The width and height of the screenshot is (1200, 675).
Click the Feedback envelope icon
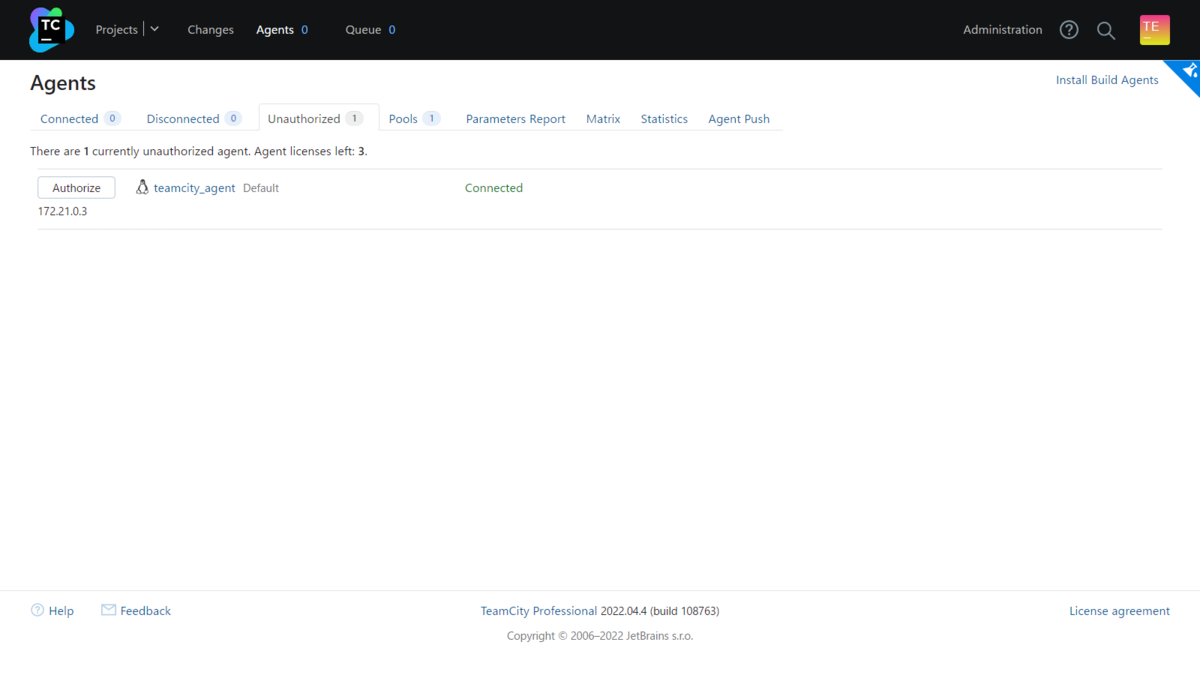point(109,610)
